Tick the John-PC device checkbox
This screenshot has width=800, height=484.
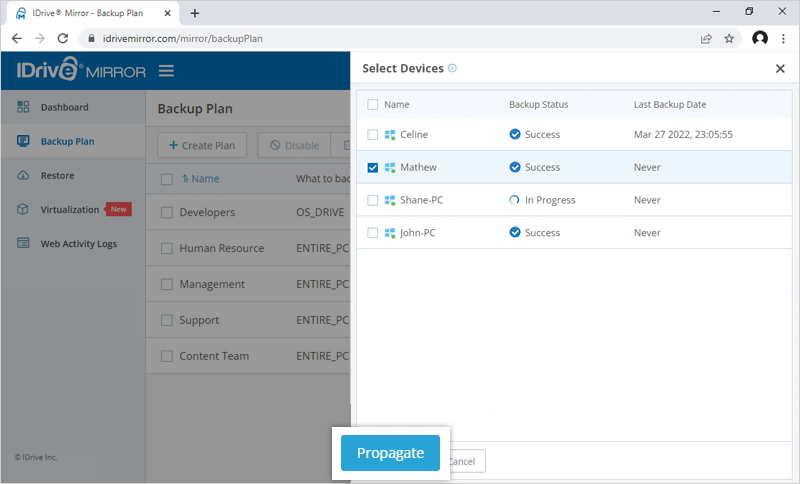pyautogui.click(x=373, y=233)
